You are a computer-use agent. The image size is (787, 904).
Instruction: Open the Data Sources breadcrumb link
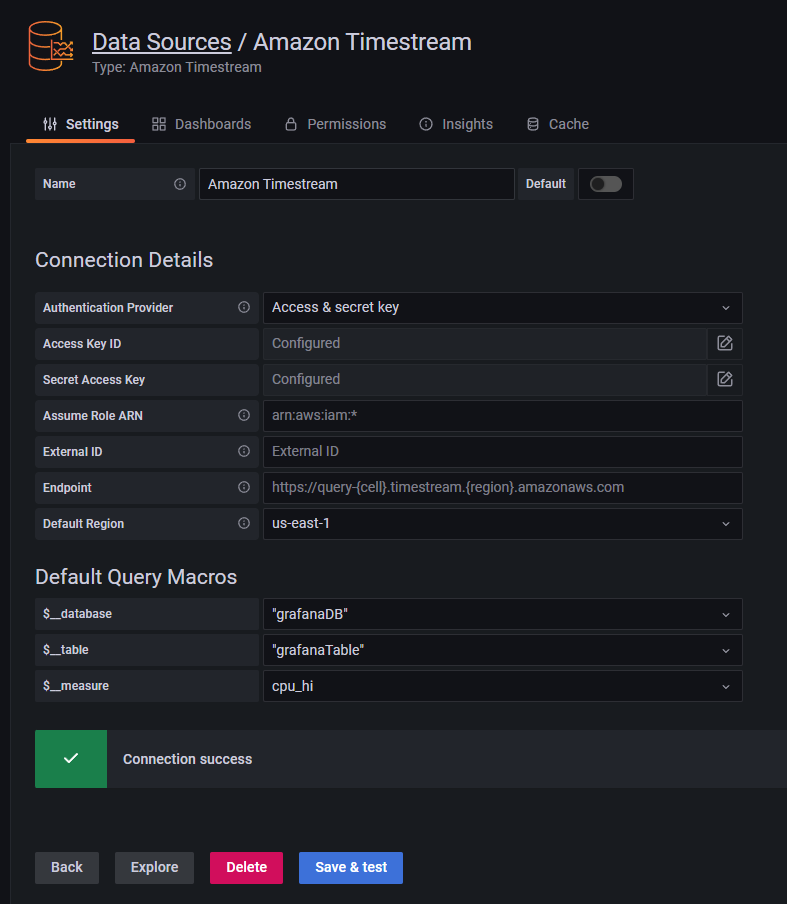coord(161,42)
